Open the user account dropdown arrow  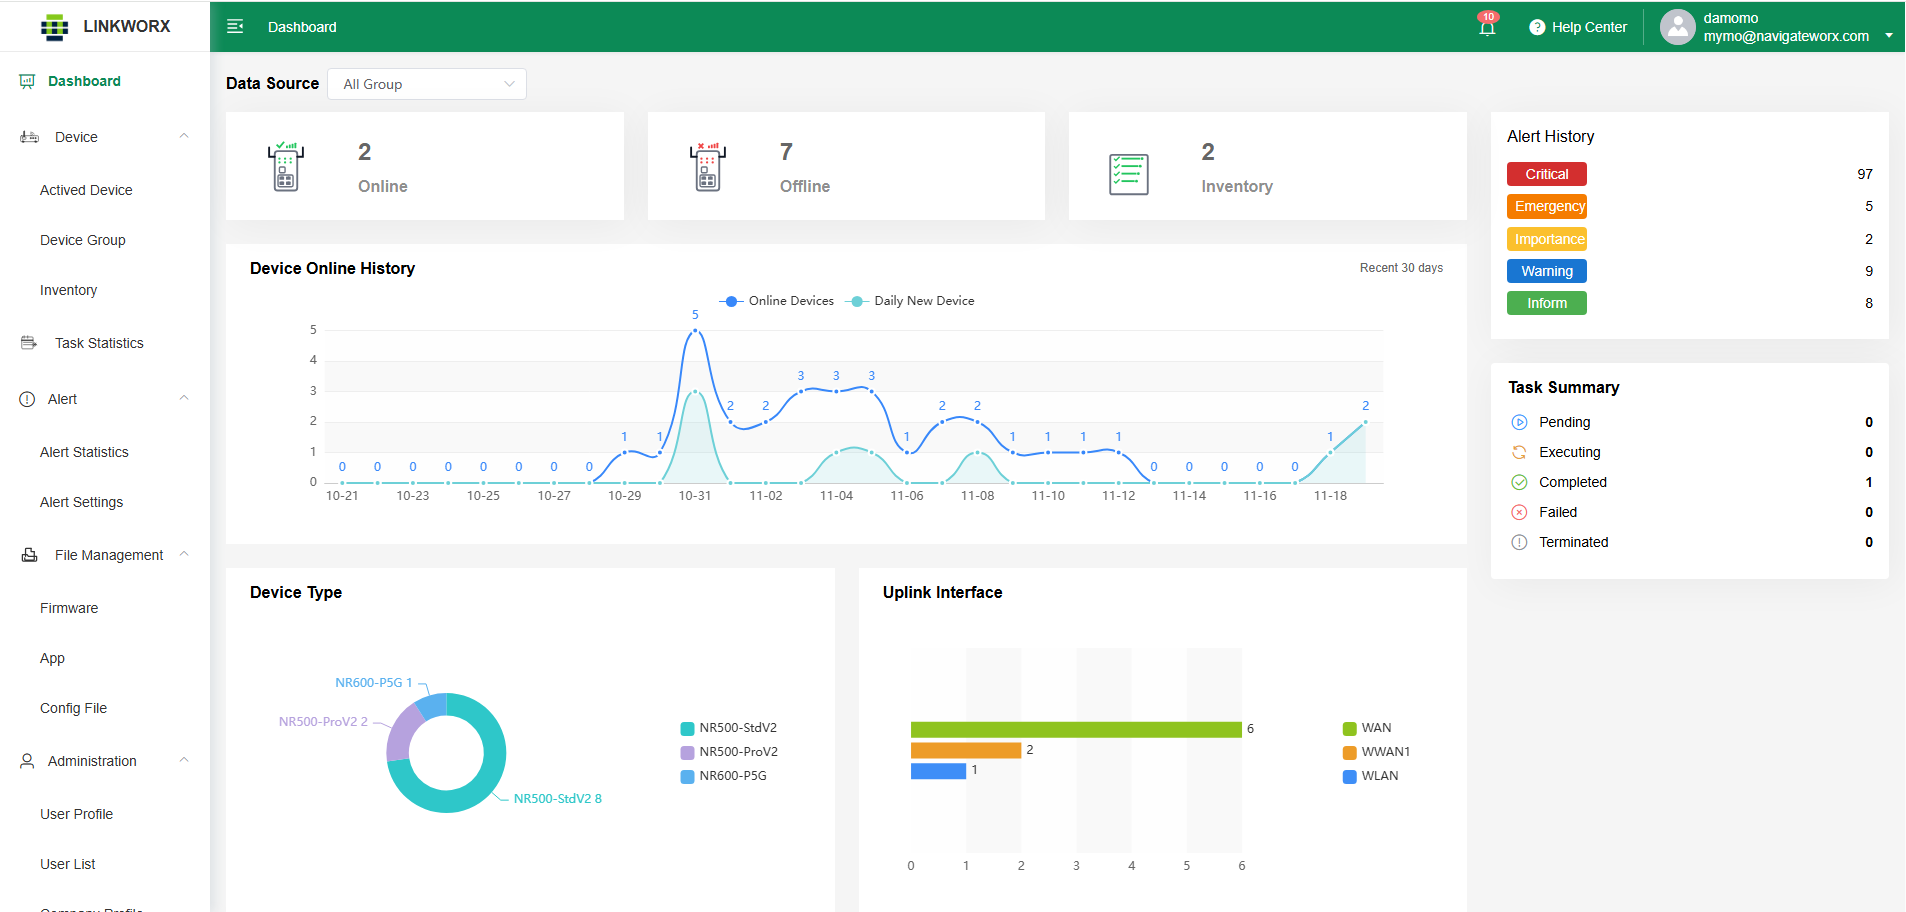tap(1889, 36)
